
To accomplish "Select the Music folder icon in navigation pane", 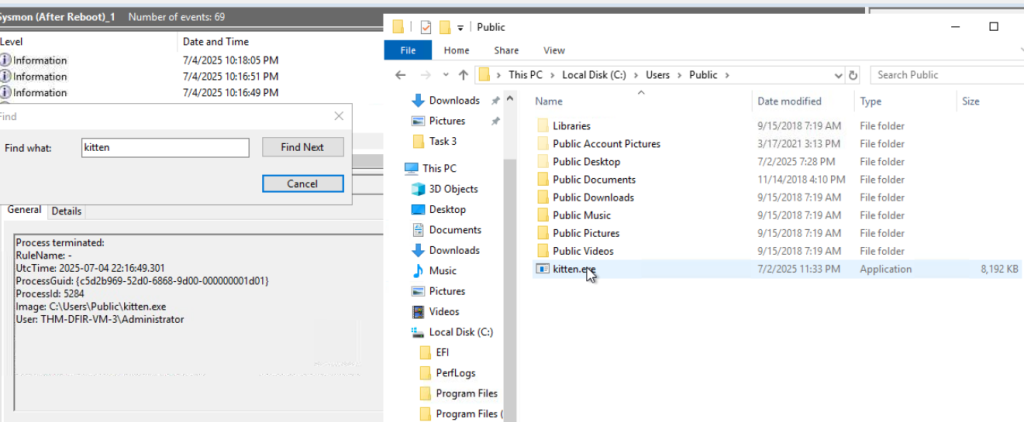I will (418, 271).
